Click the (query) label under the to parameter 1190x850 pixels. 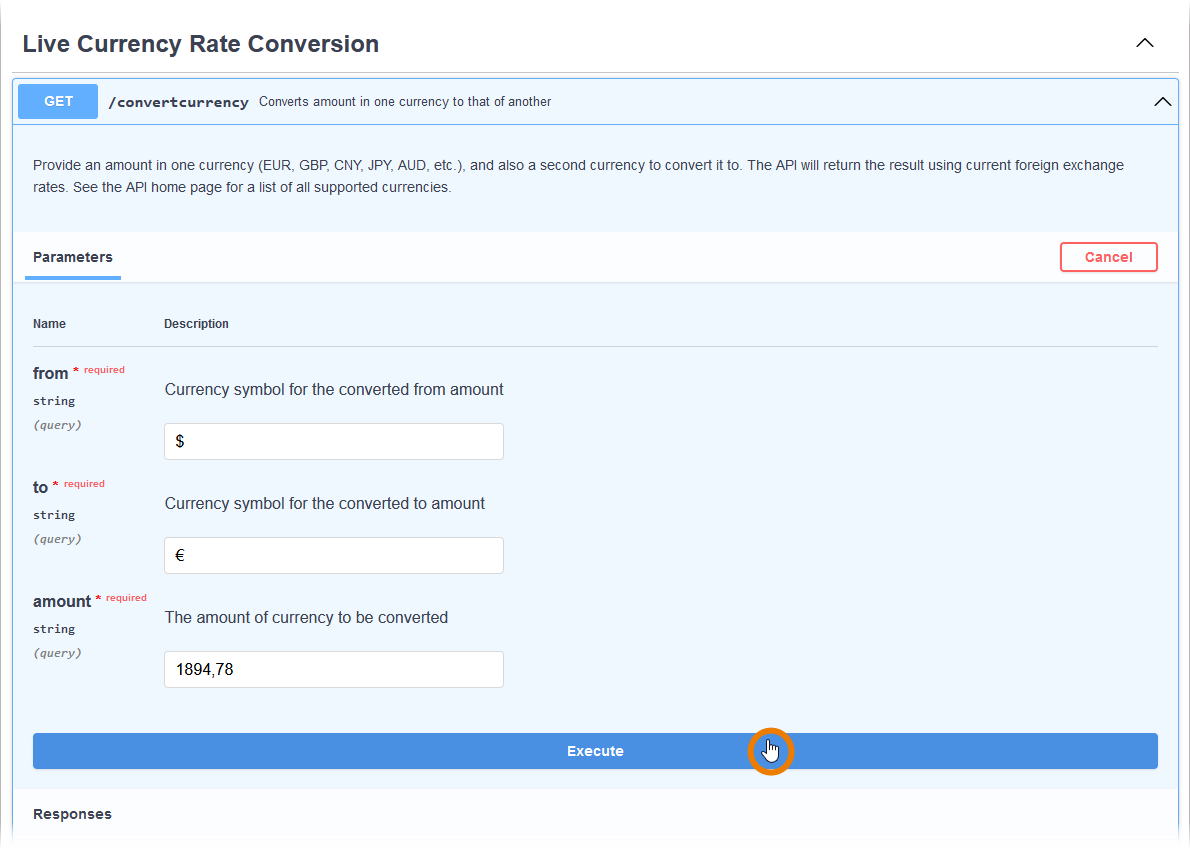[56, 538]
